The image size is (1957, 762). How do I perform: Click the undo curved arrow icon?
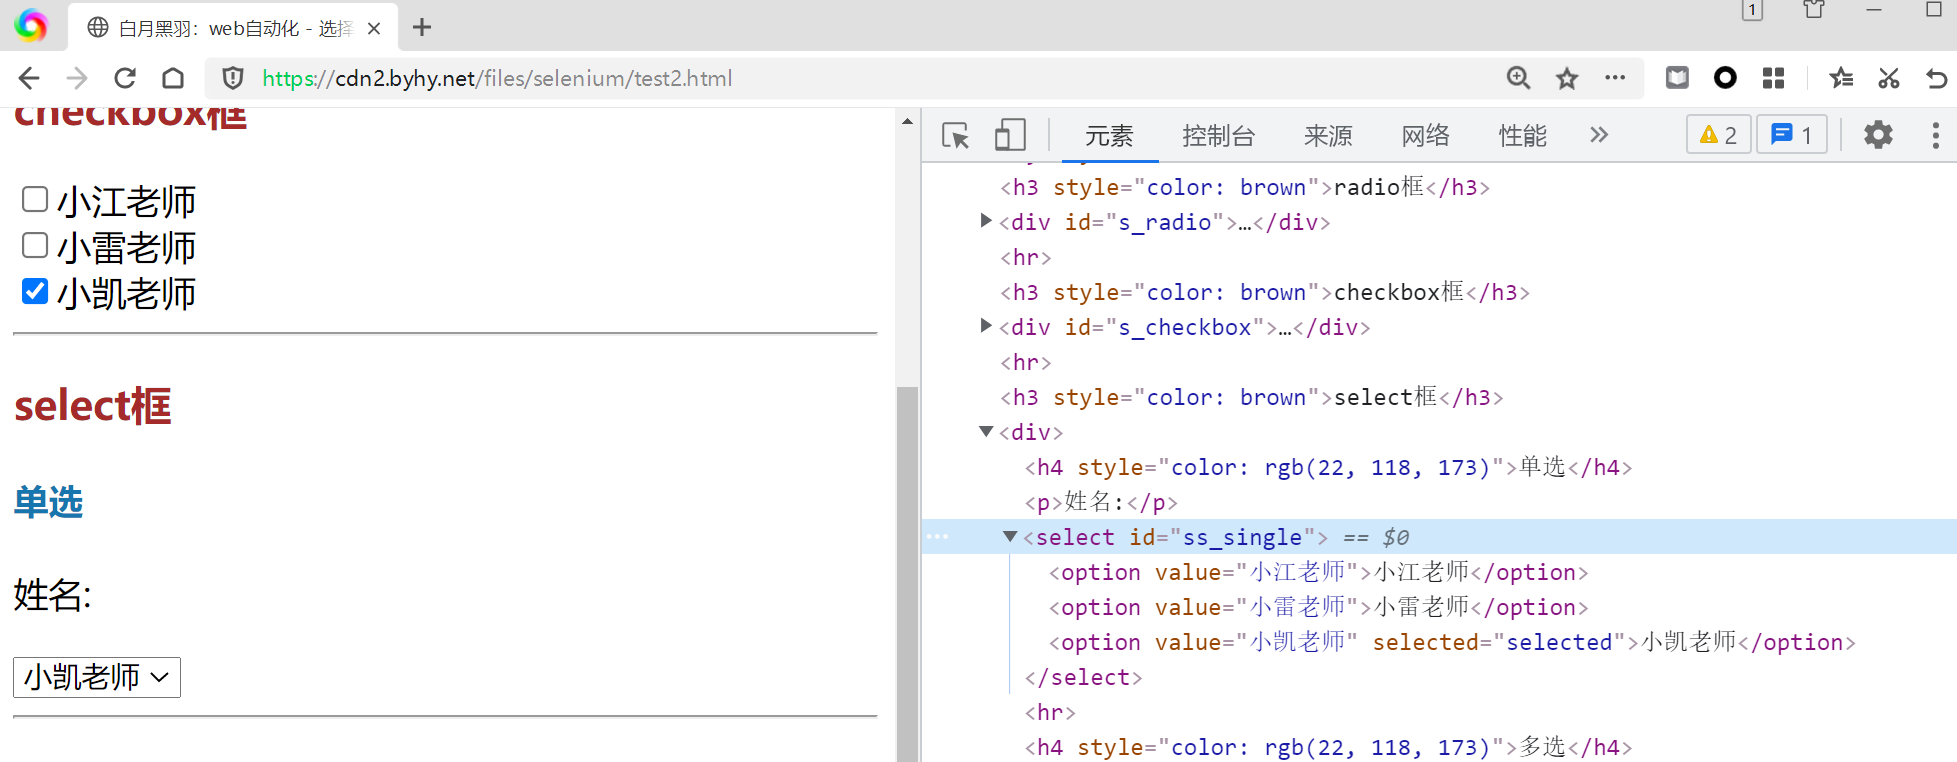pyautogui.click(x=1937, y=78)
